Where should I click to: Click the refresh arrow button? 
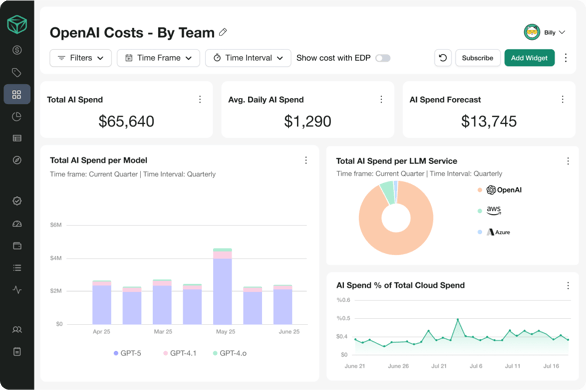tap(443, 58)
